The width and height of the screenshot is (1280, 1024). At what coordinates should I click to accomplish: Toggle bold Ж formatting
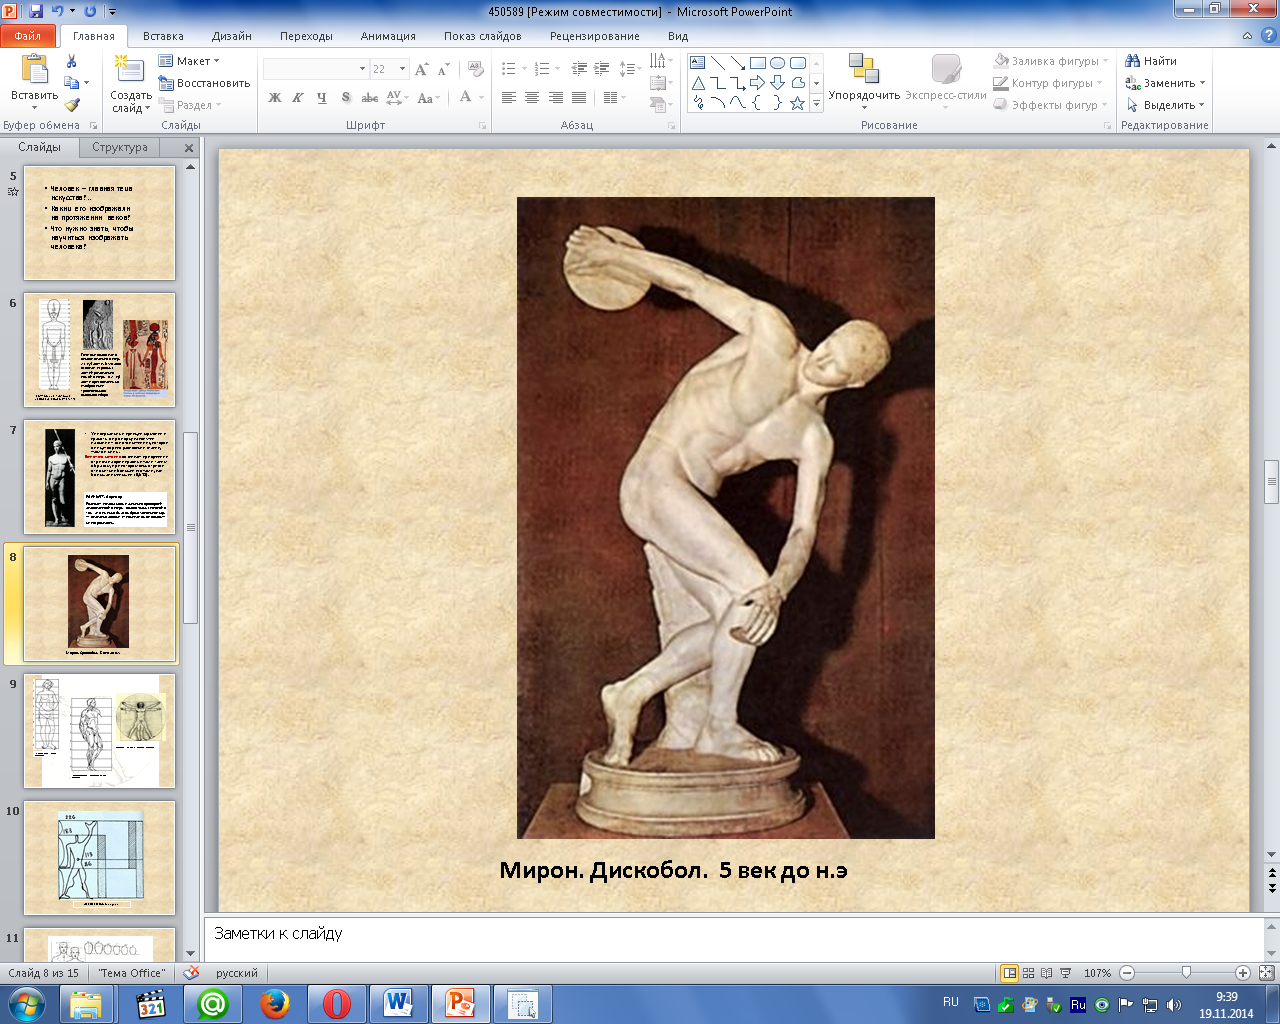(275, 97)
